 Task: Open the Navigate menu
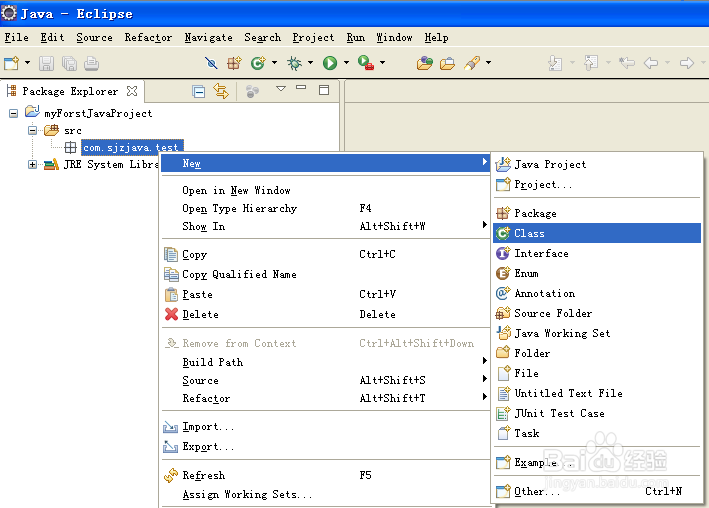point(208,38)
